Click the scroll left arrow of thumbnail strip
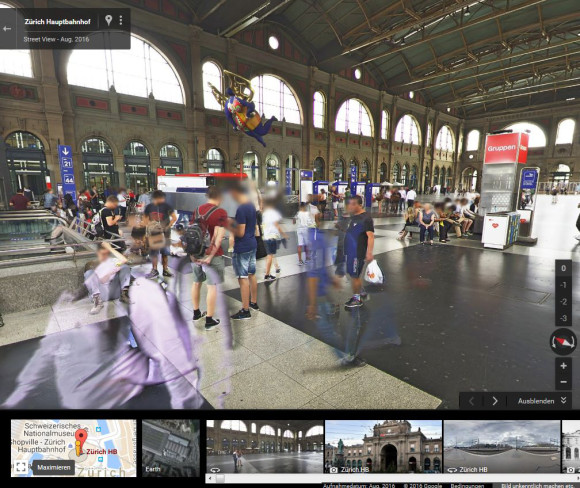The height and width of the screenshot is (488, 580). click(x=210, y=478)
